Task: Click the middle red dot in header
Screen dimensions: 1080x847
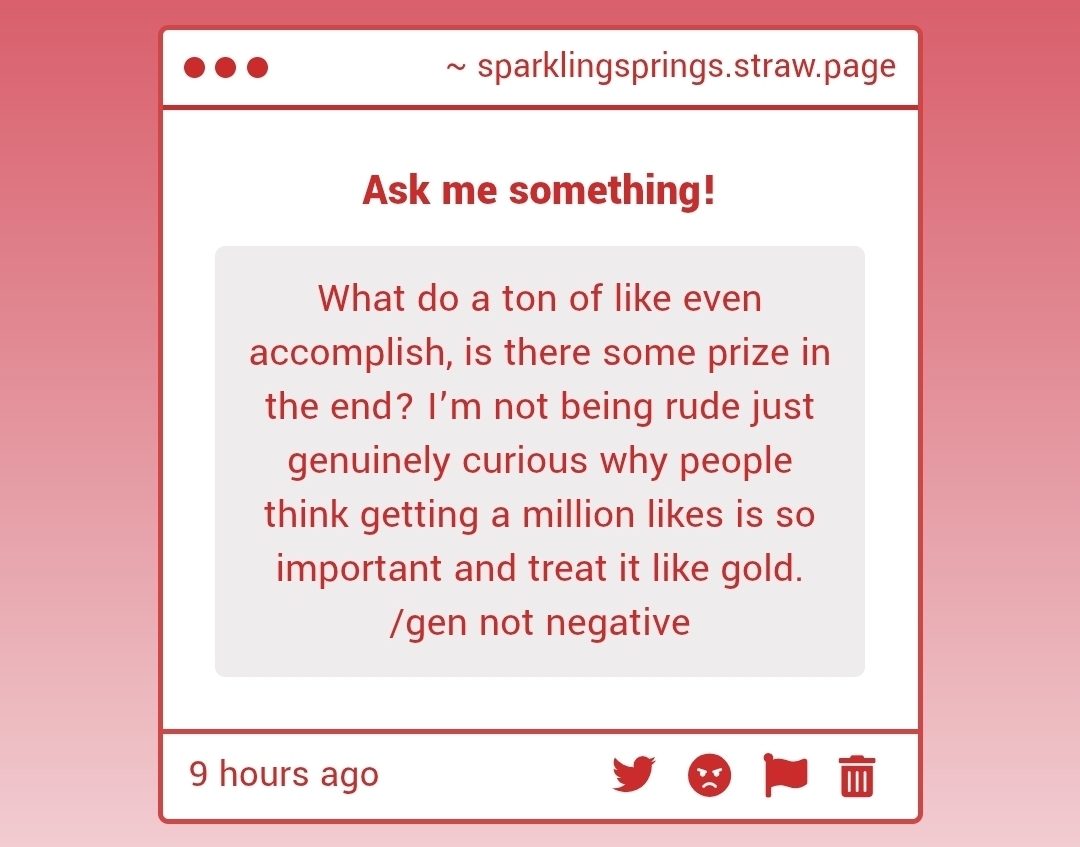Action: pyautogui.click(x=226, y=68)
